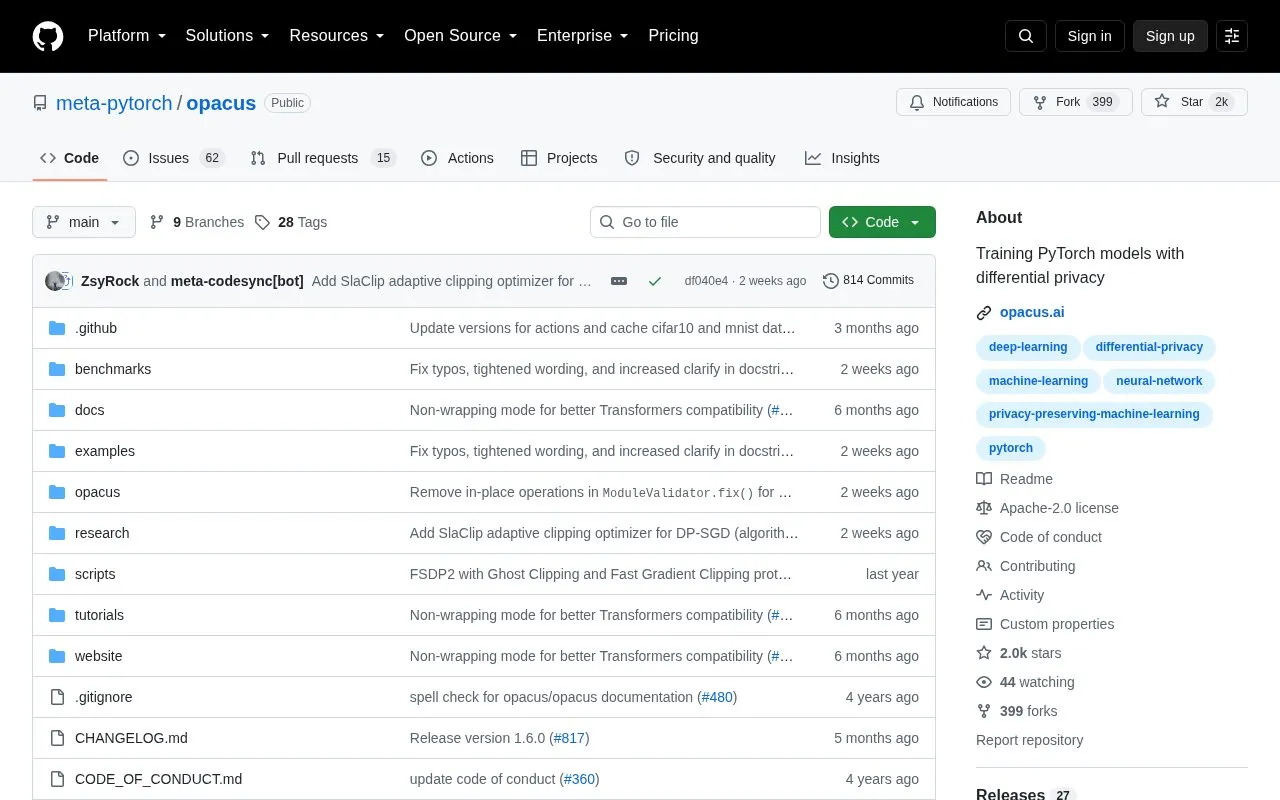Open the Pricing page link
This screenshot has width=1280, height=800.
coord(673,36)
